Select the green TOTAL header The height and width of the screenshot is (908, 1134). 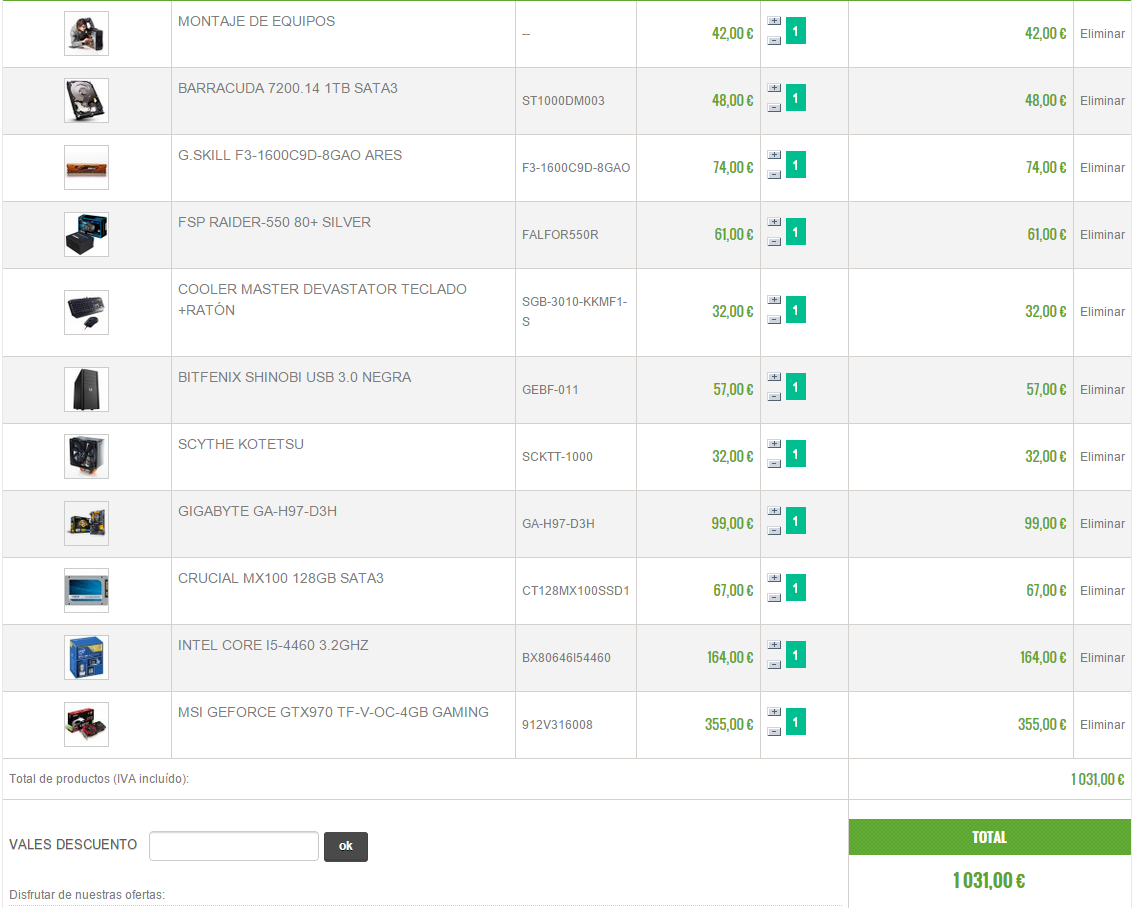point(989,837)
